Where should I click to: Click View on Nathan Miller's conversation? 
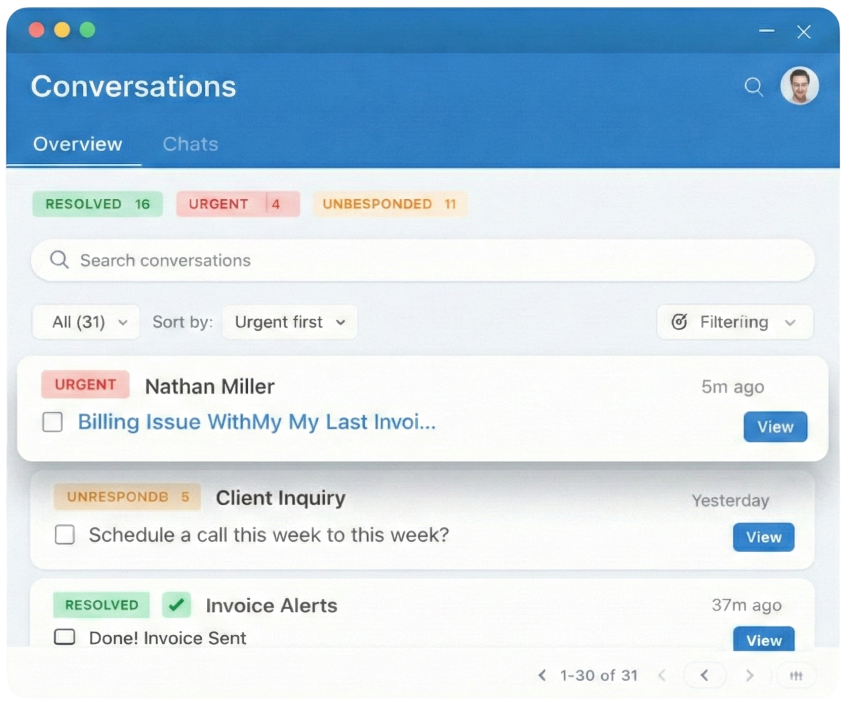point(775,427)
